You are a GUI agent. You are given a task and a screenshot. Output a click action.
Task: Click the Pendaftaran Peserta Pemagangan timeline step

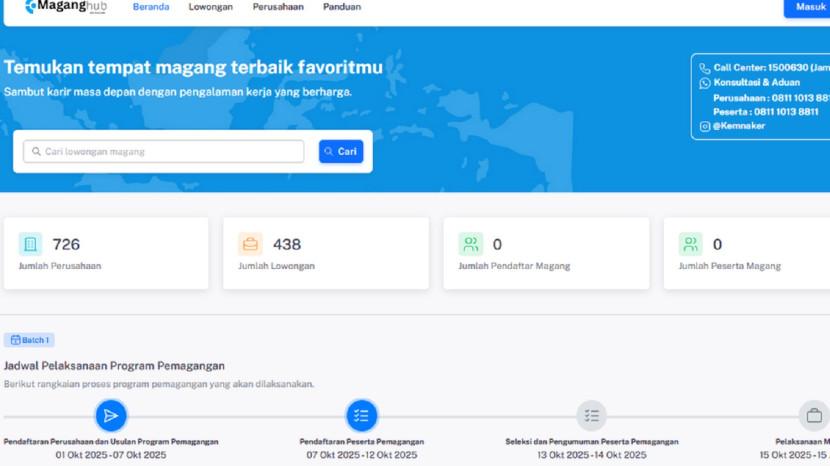click(x=362, y=416)
